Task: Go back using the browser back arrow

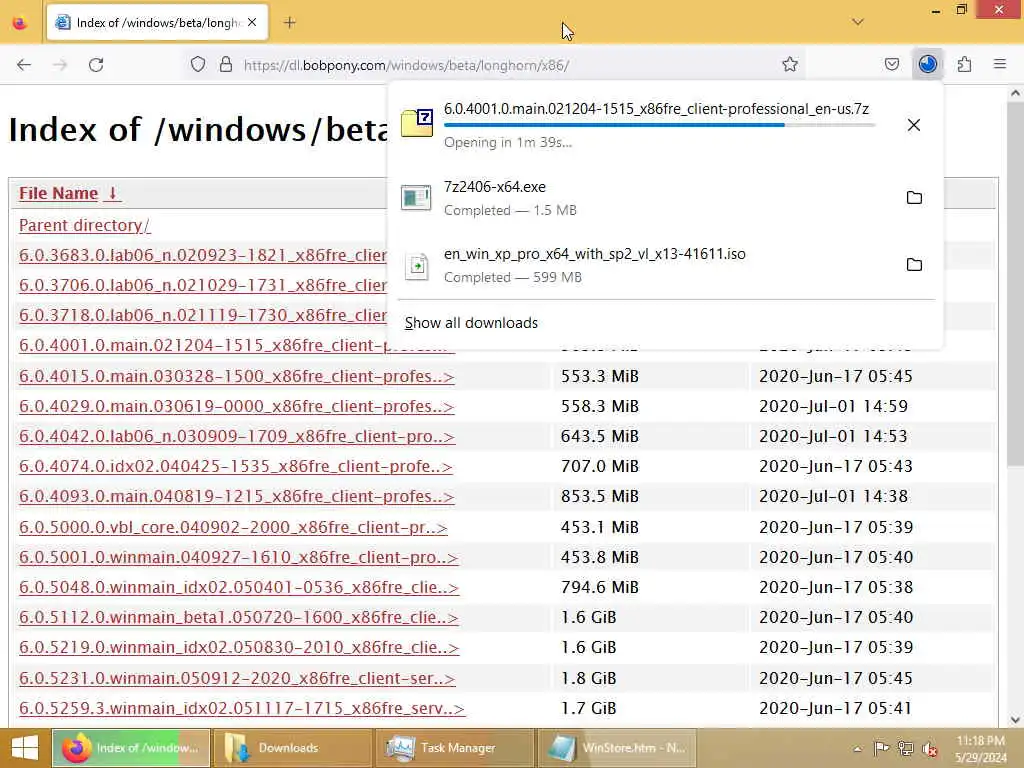Action: click(x=24, y=65)
